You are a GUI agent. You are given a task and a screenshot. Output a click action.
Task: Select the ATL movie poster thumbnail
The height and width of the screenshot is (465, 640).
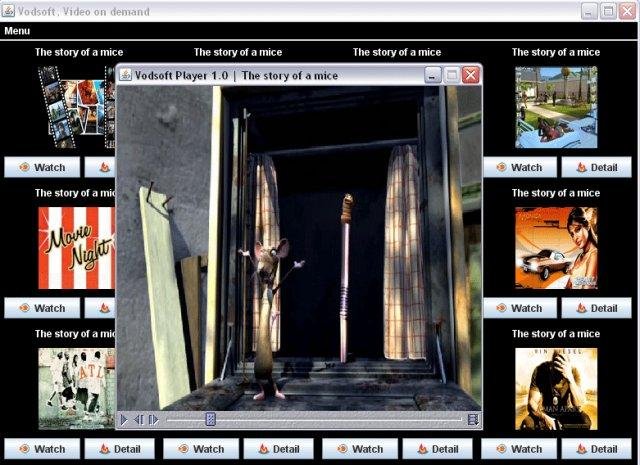click(x=77, y=389)
